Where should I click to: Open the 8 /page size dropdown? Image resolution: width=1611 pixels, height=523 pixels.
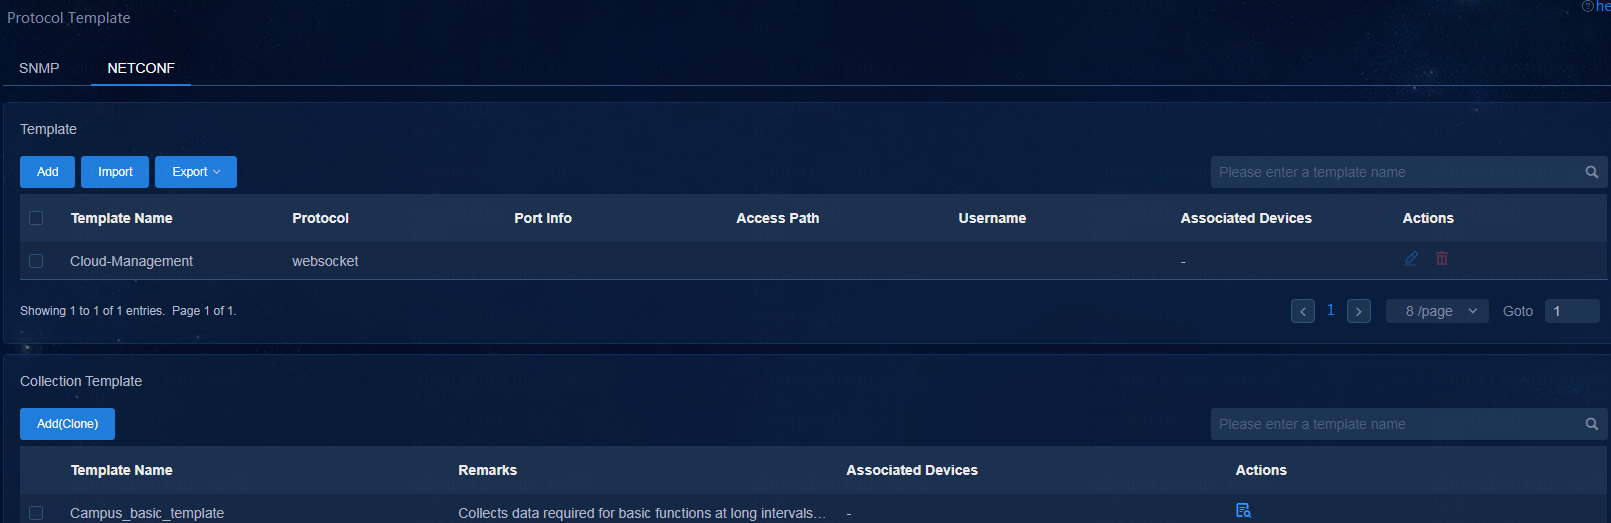pos(1437,311)
